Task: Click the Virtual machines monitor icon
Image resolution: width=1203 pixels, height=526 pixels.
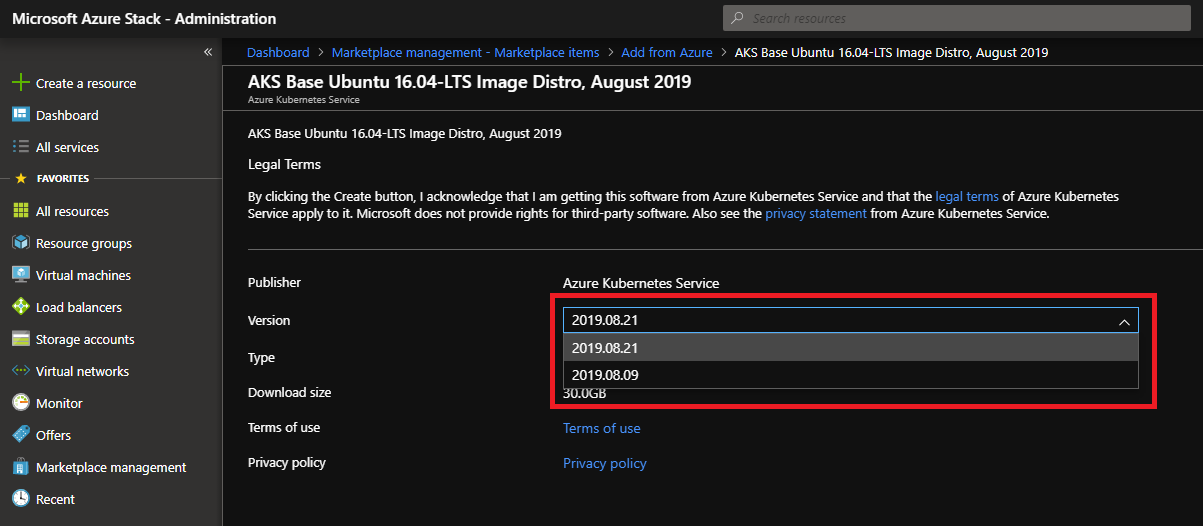Action: pyautogui.click(x=20, y=275)
